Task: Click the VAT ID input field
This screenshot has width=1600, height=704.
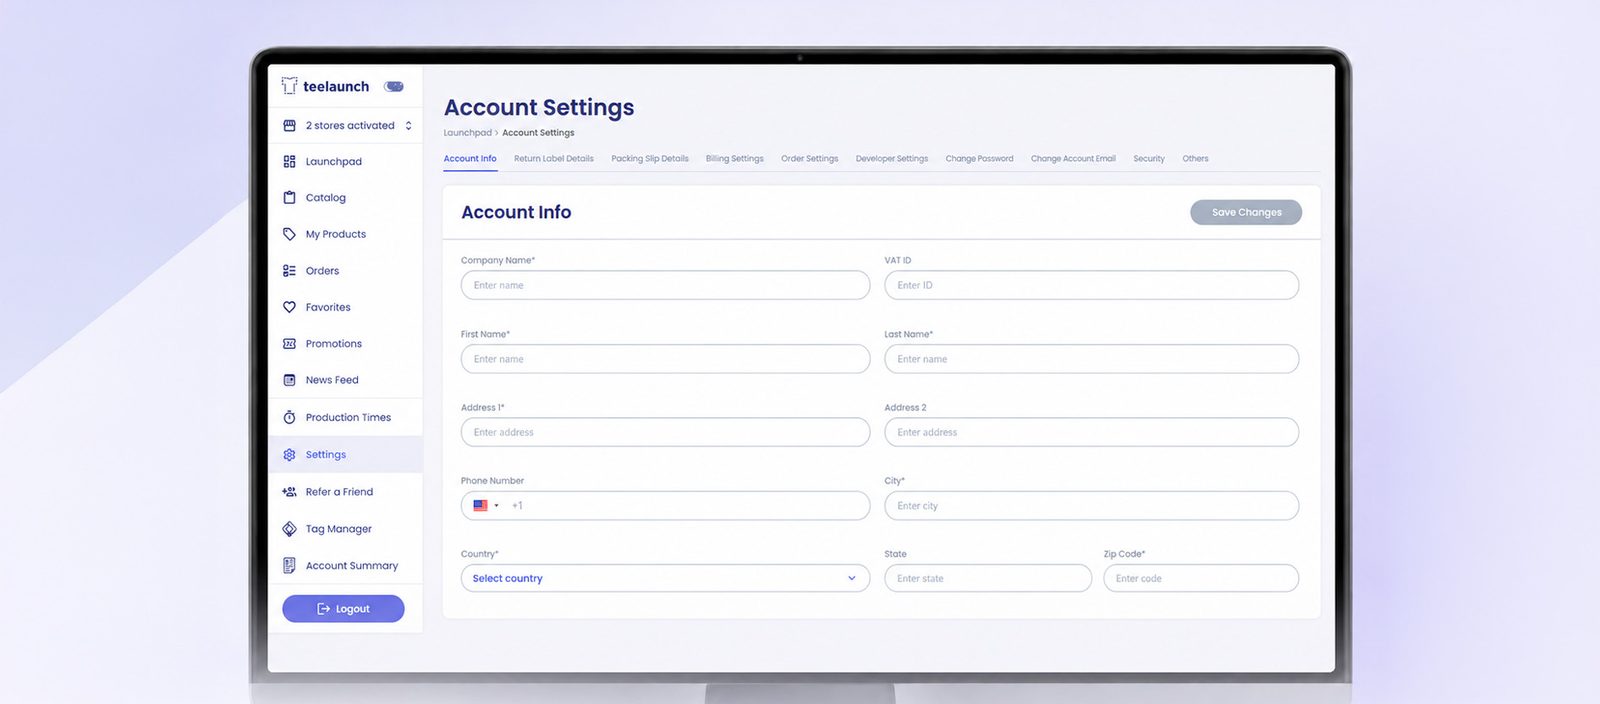Action: 1091,285
